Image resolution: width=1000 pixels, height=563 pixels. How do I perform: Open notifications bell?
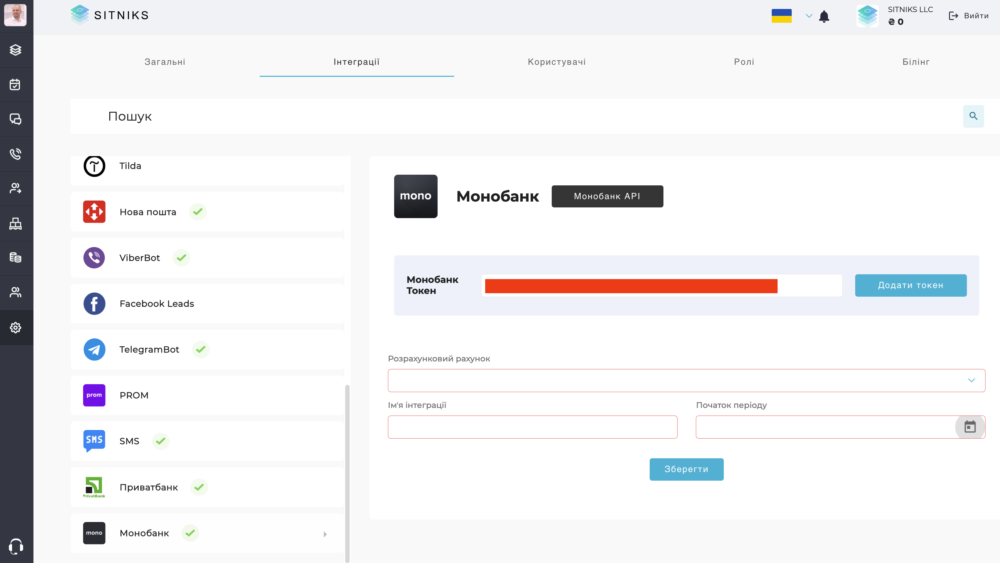pos(824,17)
